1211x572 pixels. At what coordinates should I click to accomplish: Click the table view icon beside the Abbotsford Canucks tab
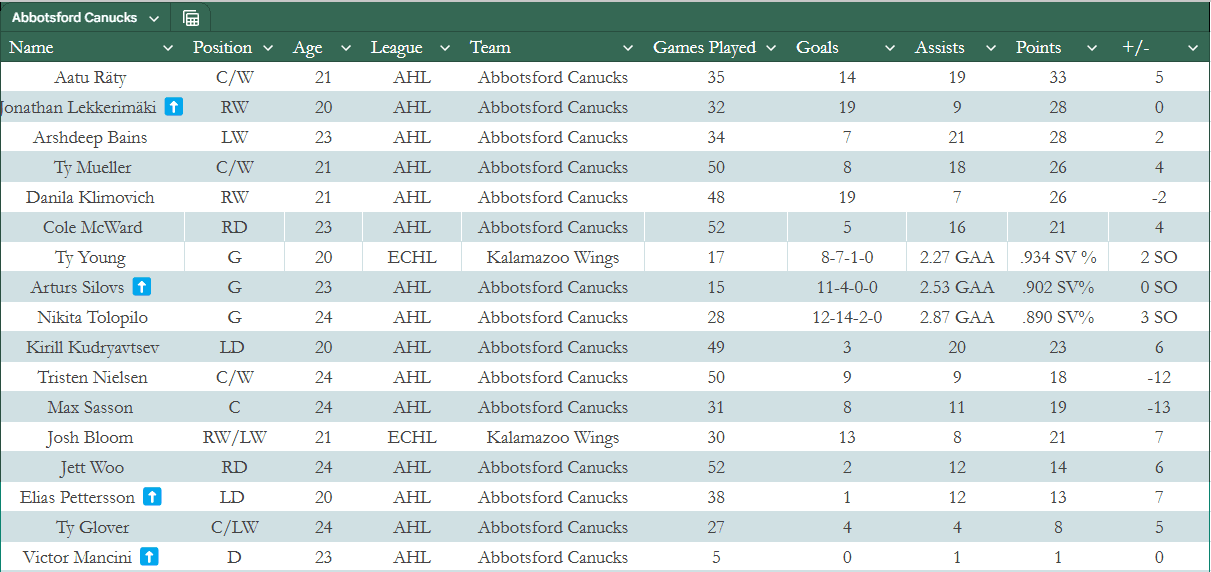[x=191, y=18]
